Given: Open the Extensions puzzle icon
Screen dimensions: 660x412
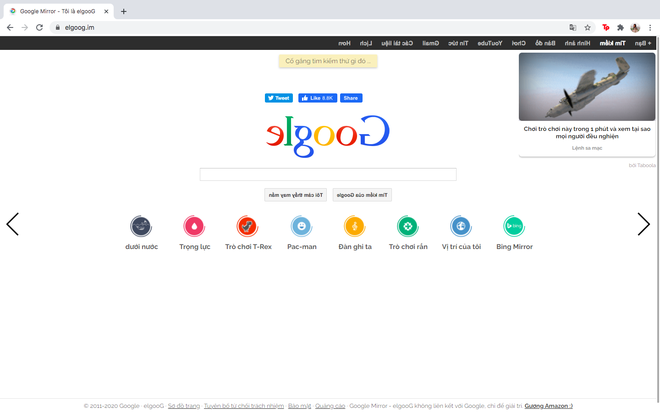Looking at the screenshot, I should coord(620,27).
